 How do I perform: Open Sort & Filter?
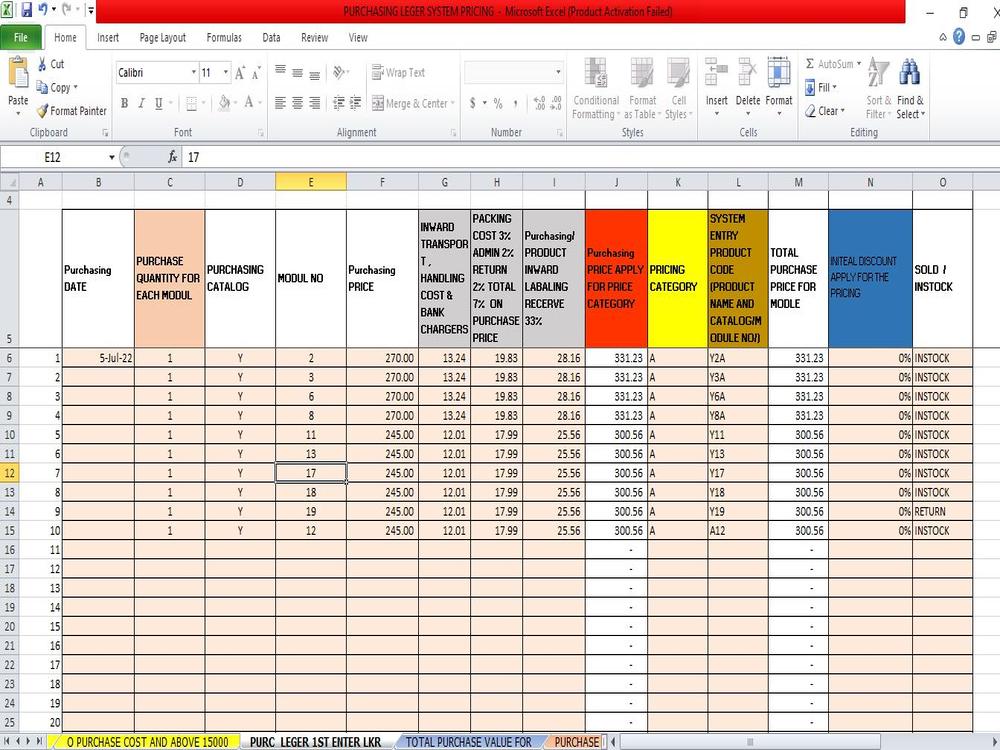coord(878,88)
